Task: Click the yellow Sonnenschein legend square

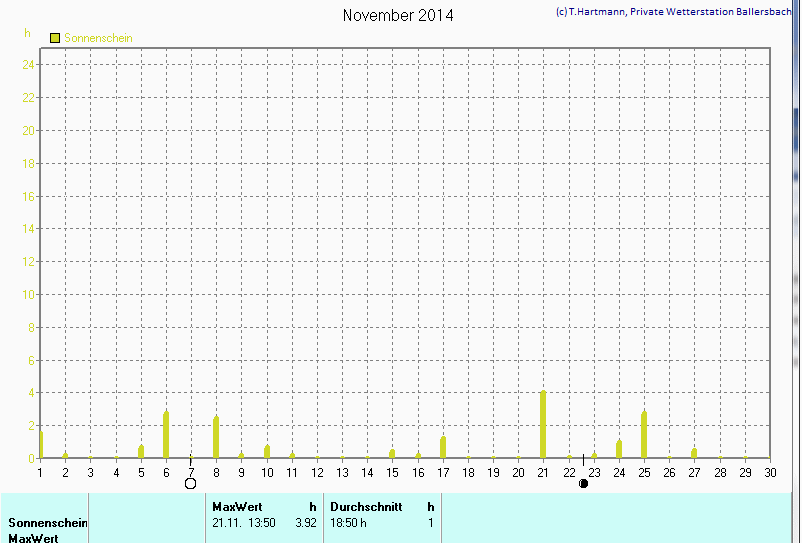Action: tap(55, 38)
